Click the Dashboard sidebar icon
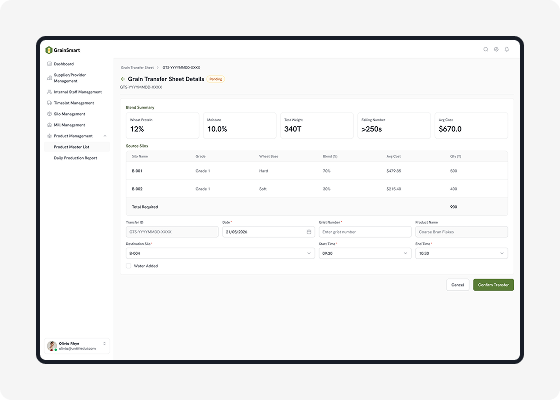 point(49,64)
